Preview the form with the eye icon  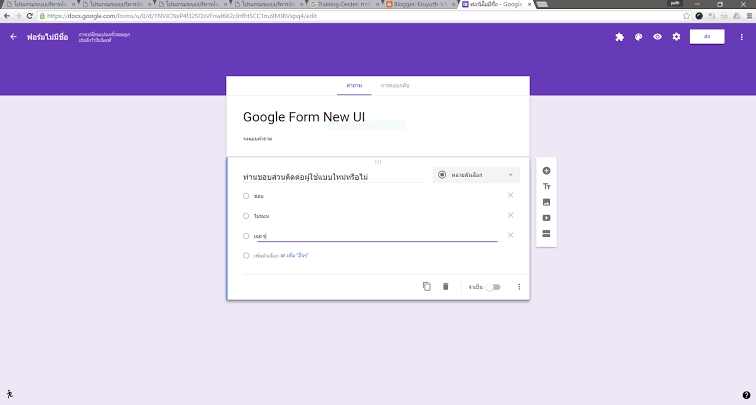(657, 37)
